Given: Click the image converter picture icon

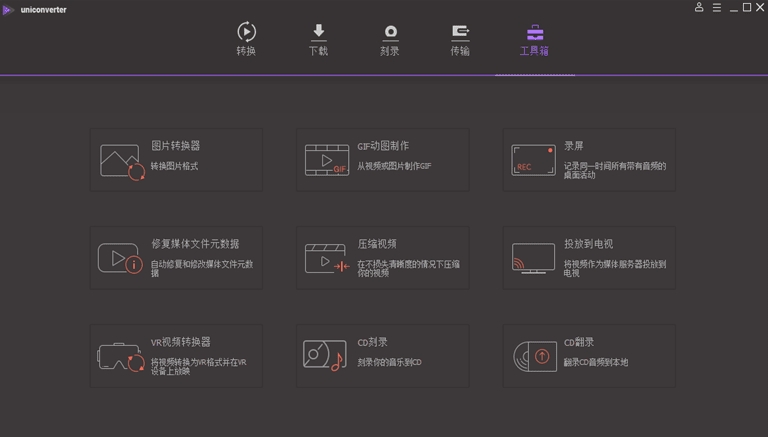Looking at the screenshot, I should 122,162.
